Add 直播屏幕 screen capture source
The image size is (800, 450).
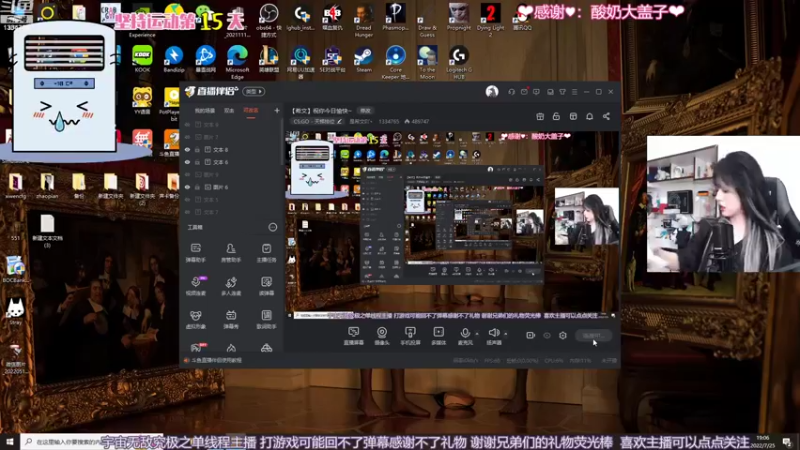pyautogui.click(x=354, y=336)
